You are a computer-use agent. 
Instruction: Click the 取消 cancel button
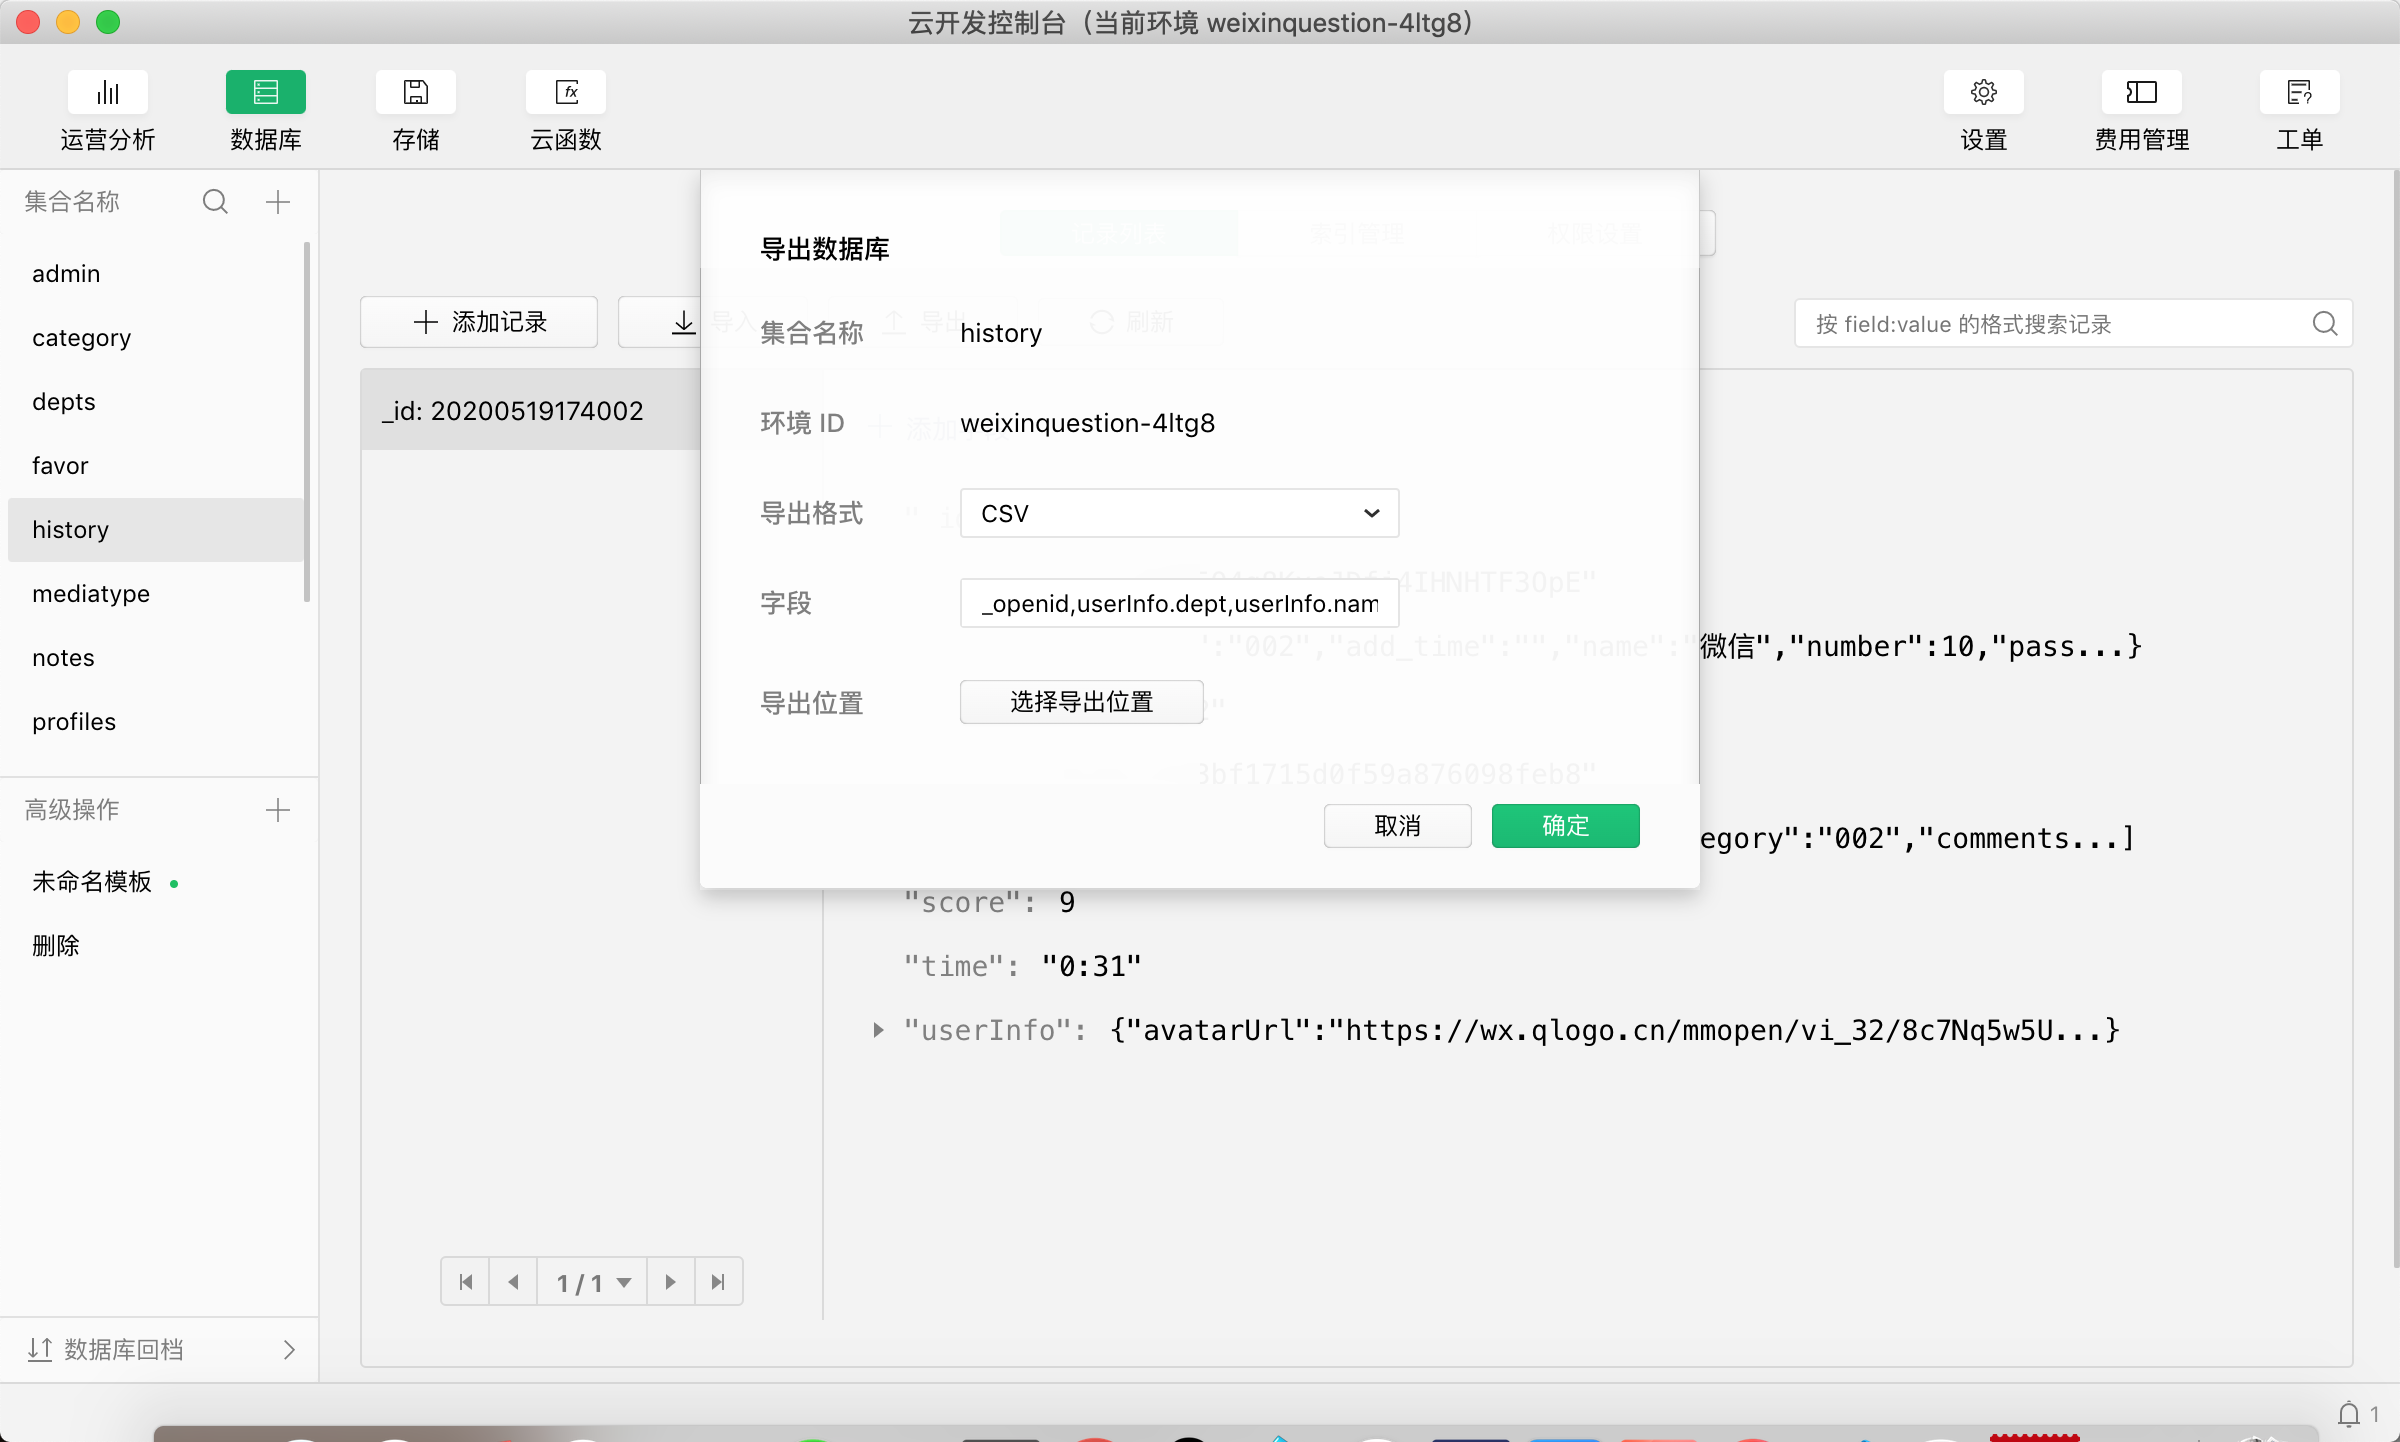coord(1397,826)
